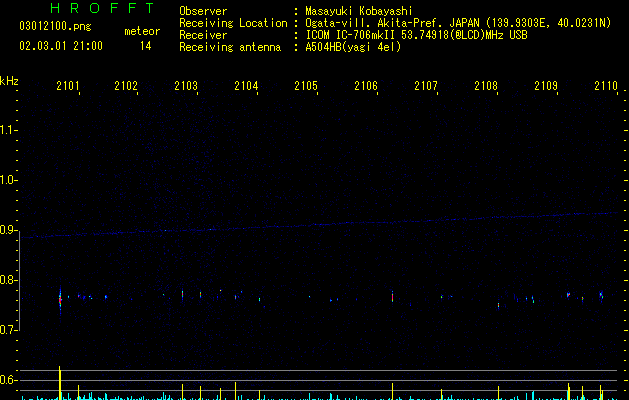
Task: Click the A504HB(yagi 4el) antenna text
Action: [353, 47]
